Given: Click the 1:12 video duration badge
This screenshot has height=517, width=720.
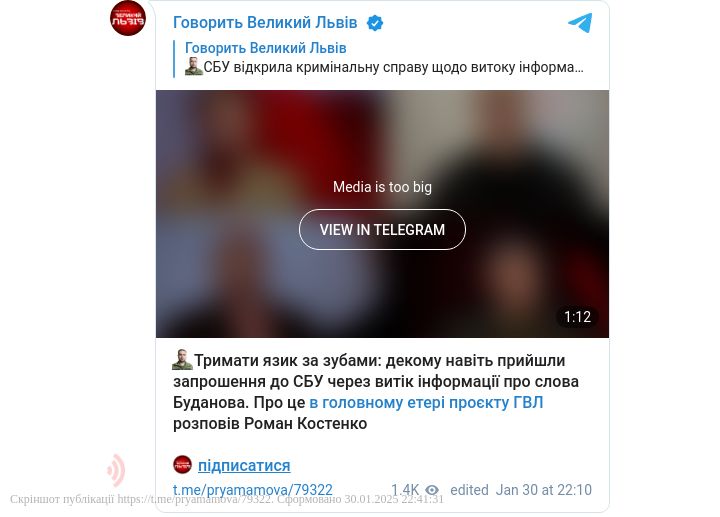Looking at the screenshot, I should pyautogui.click(x=577, y=317).
